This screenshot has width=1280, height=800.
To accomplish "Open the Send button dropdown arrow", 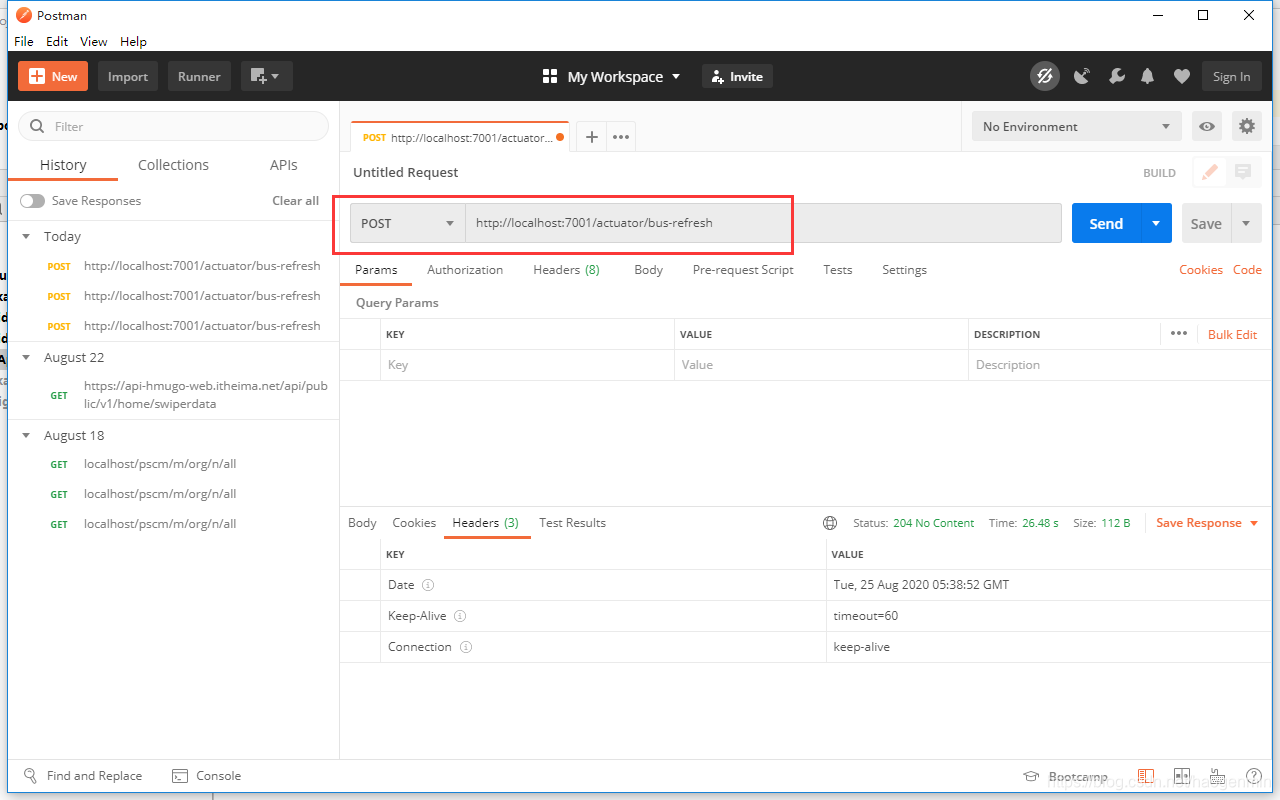I will click(x=1156, y=223).
